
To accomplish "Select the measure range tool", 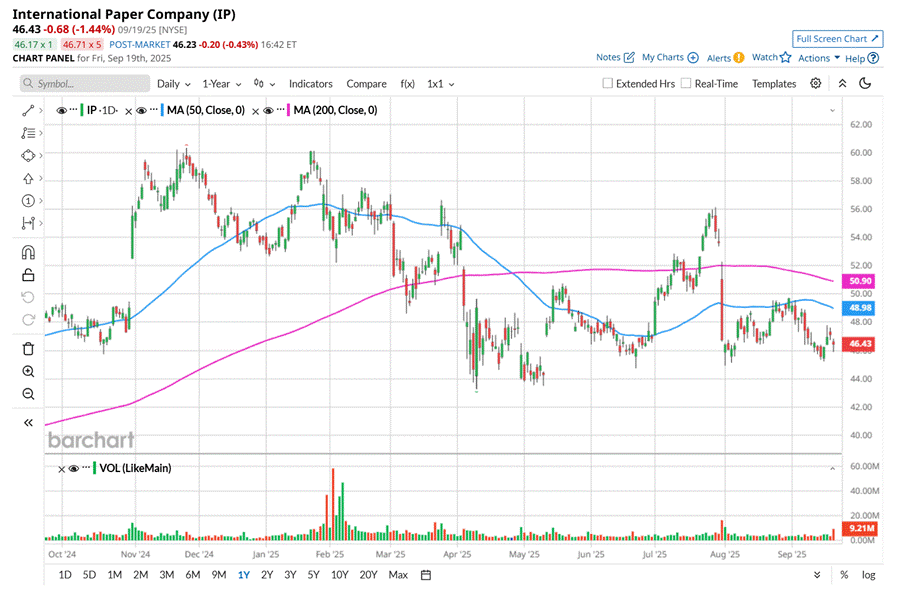I will point(28,223).
